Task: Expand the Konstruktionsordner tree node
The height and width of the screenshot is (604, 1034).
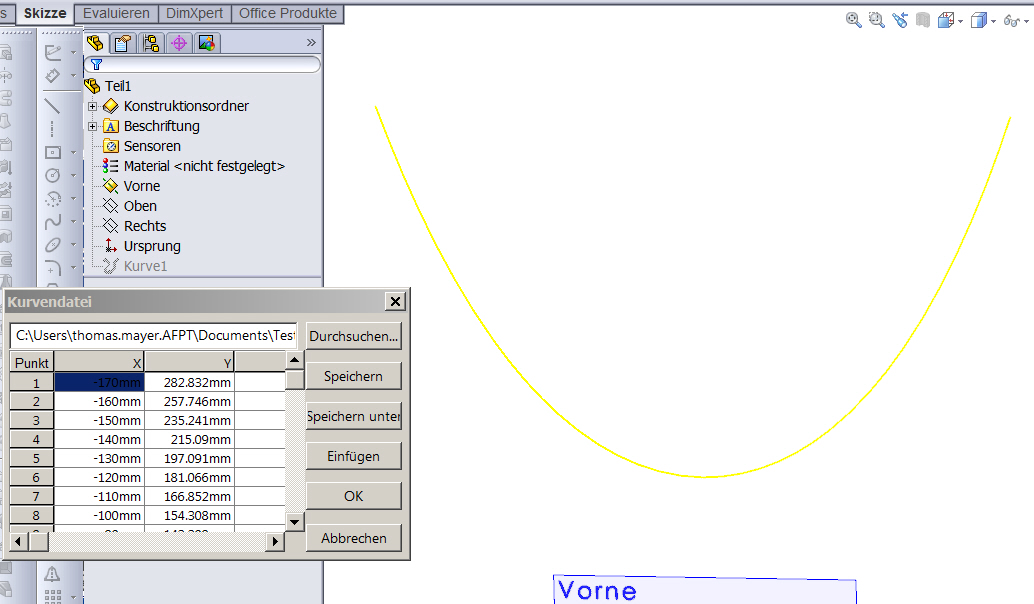Action: tap(92, 106)
